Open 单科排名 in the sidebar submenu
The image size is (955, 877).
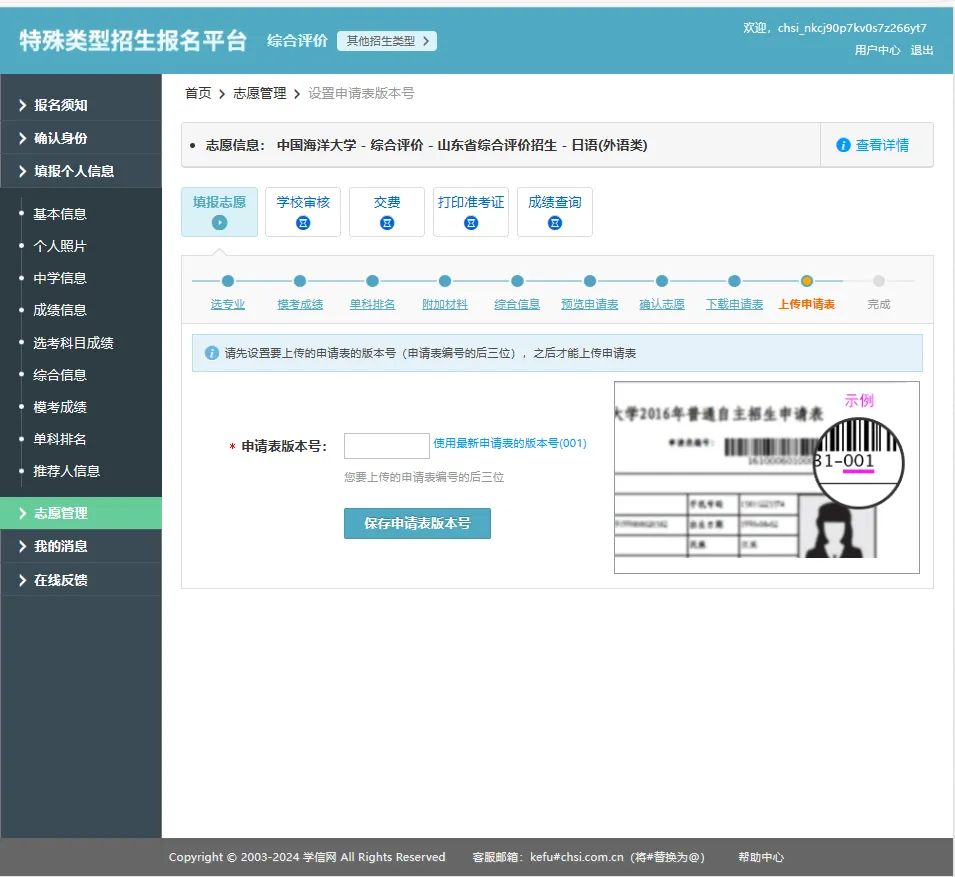pyautogui.click(x=60, y=439)
